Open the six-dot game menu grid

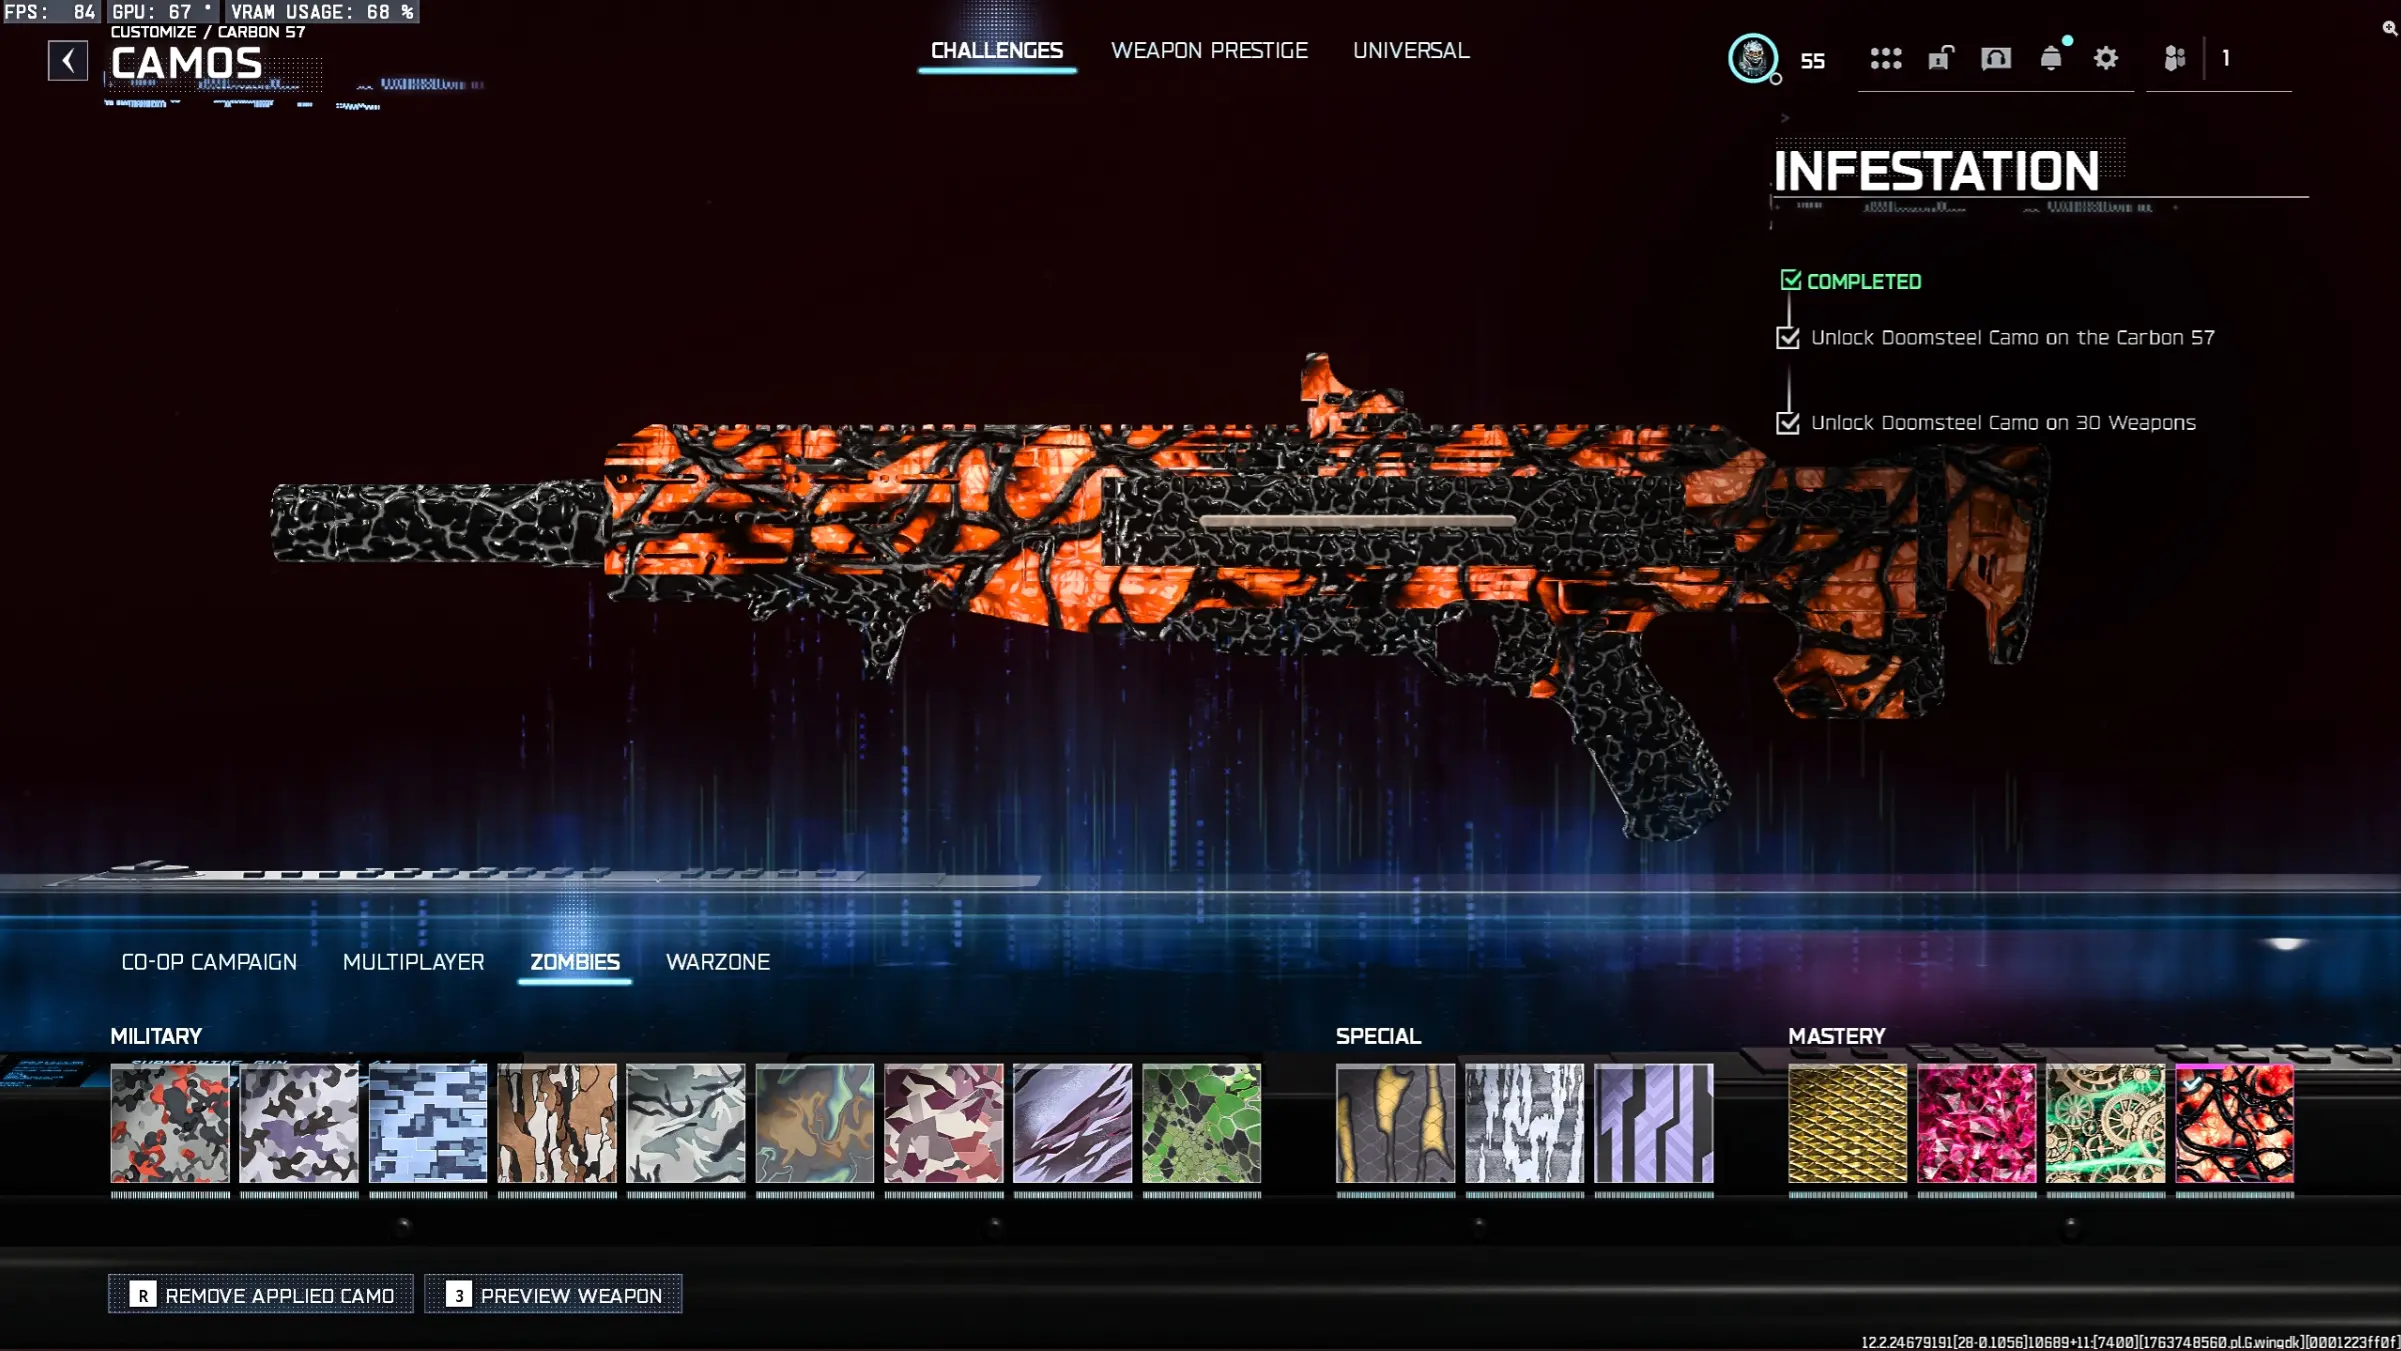point(1885,59)
